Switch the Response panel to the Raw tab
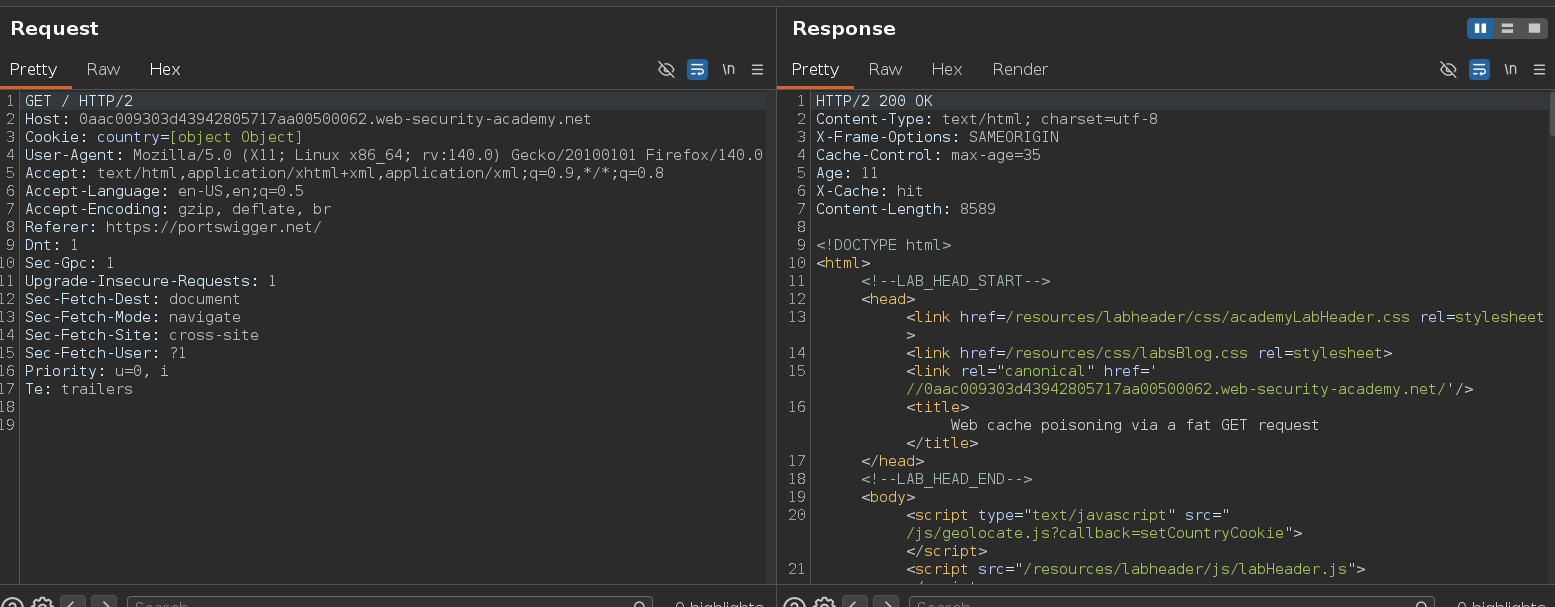Screen dimensions: 1555x607 coord(885,69)
